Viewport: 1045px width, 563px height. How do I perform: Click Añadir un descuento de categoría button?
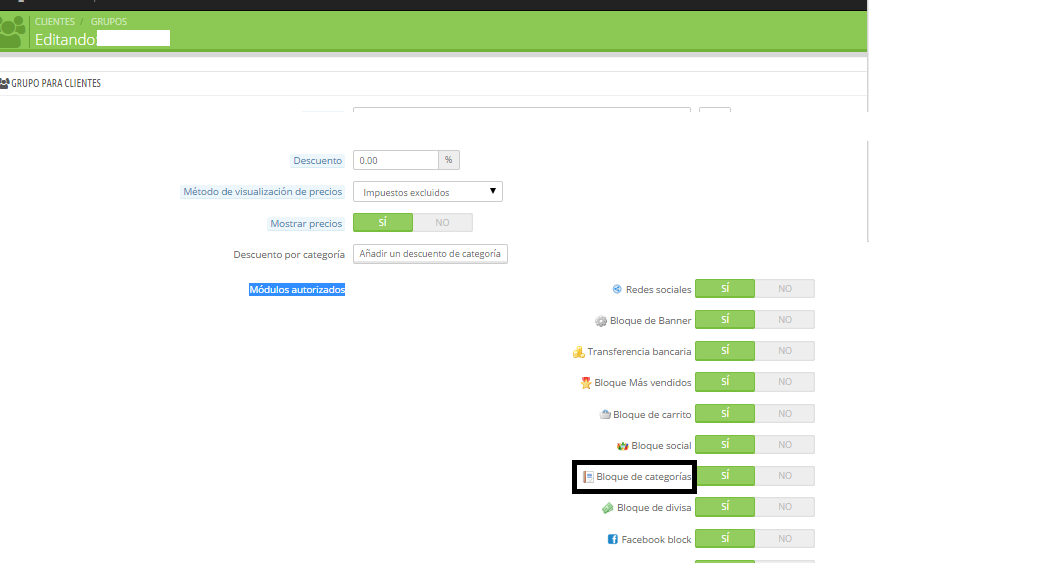tap(430, 254)
